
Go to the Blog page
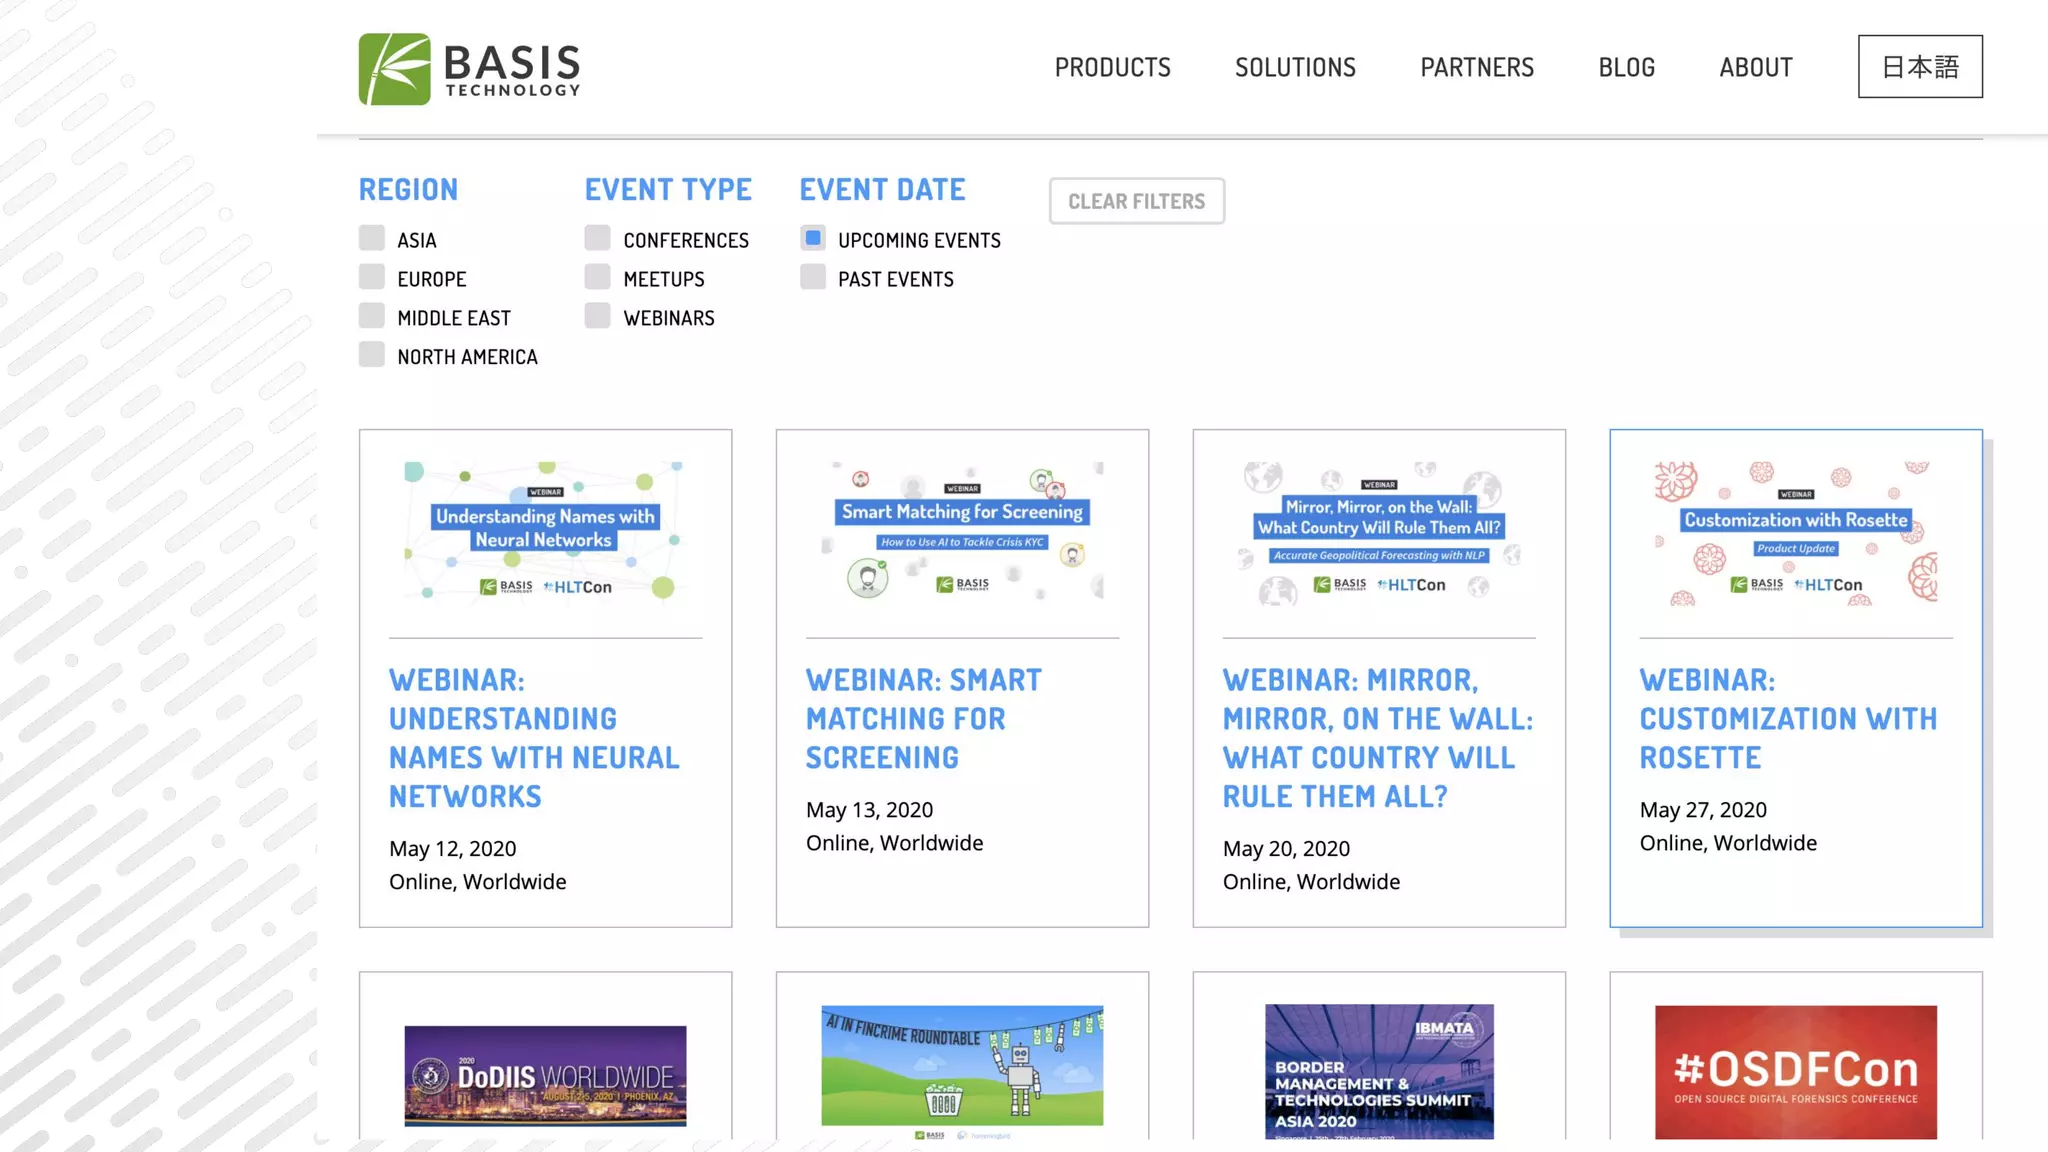(1626, 68)
